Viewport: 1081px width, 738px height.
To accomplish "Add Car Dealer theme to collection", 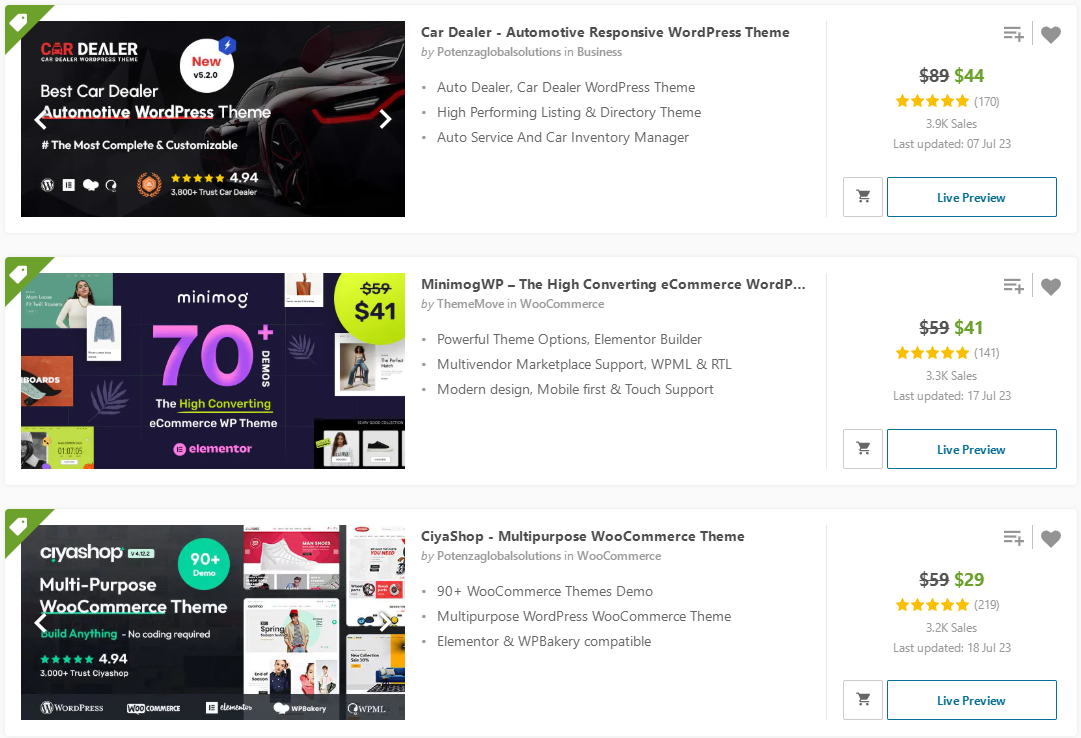I will 1013,34.
